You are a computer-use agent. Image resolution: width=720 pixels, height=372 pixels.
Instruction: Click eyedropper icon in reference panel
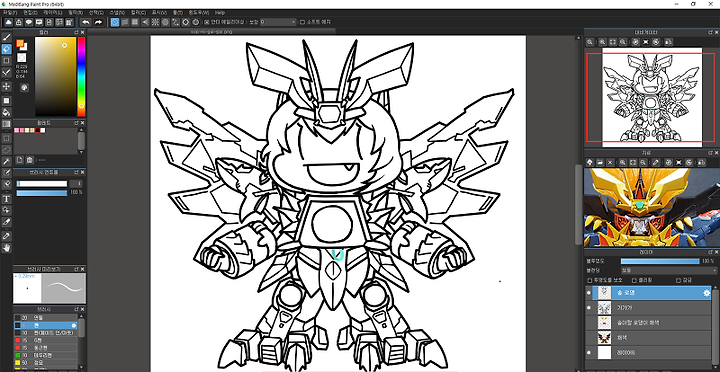pyautogui.click(x=656, y=162)
